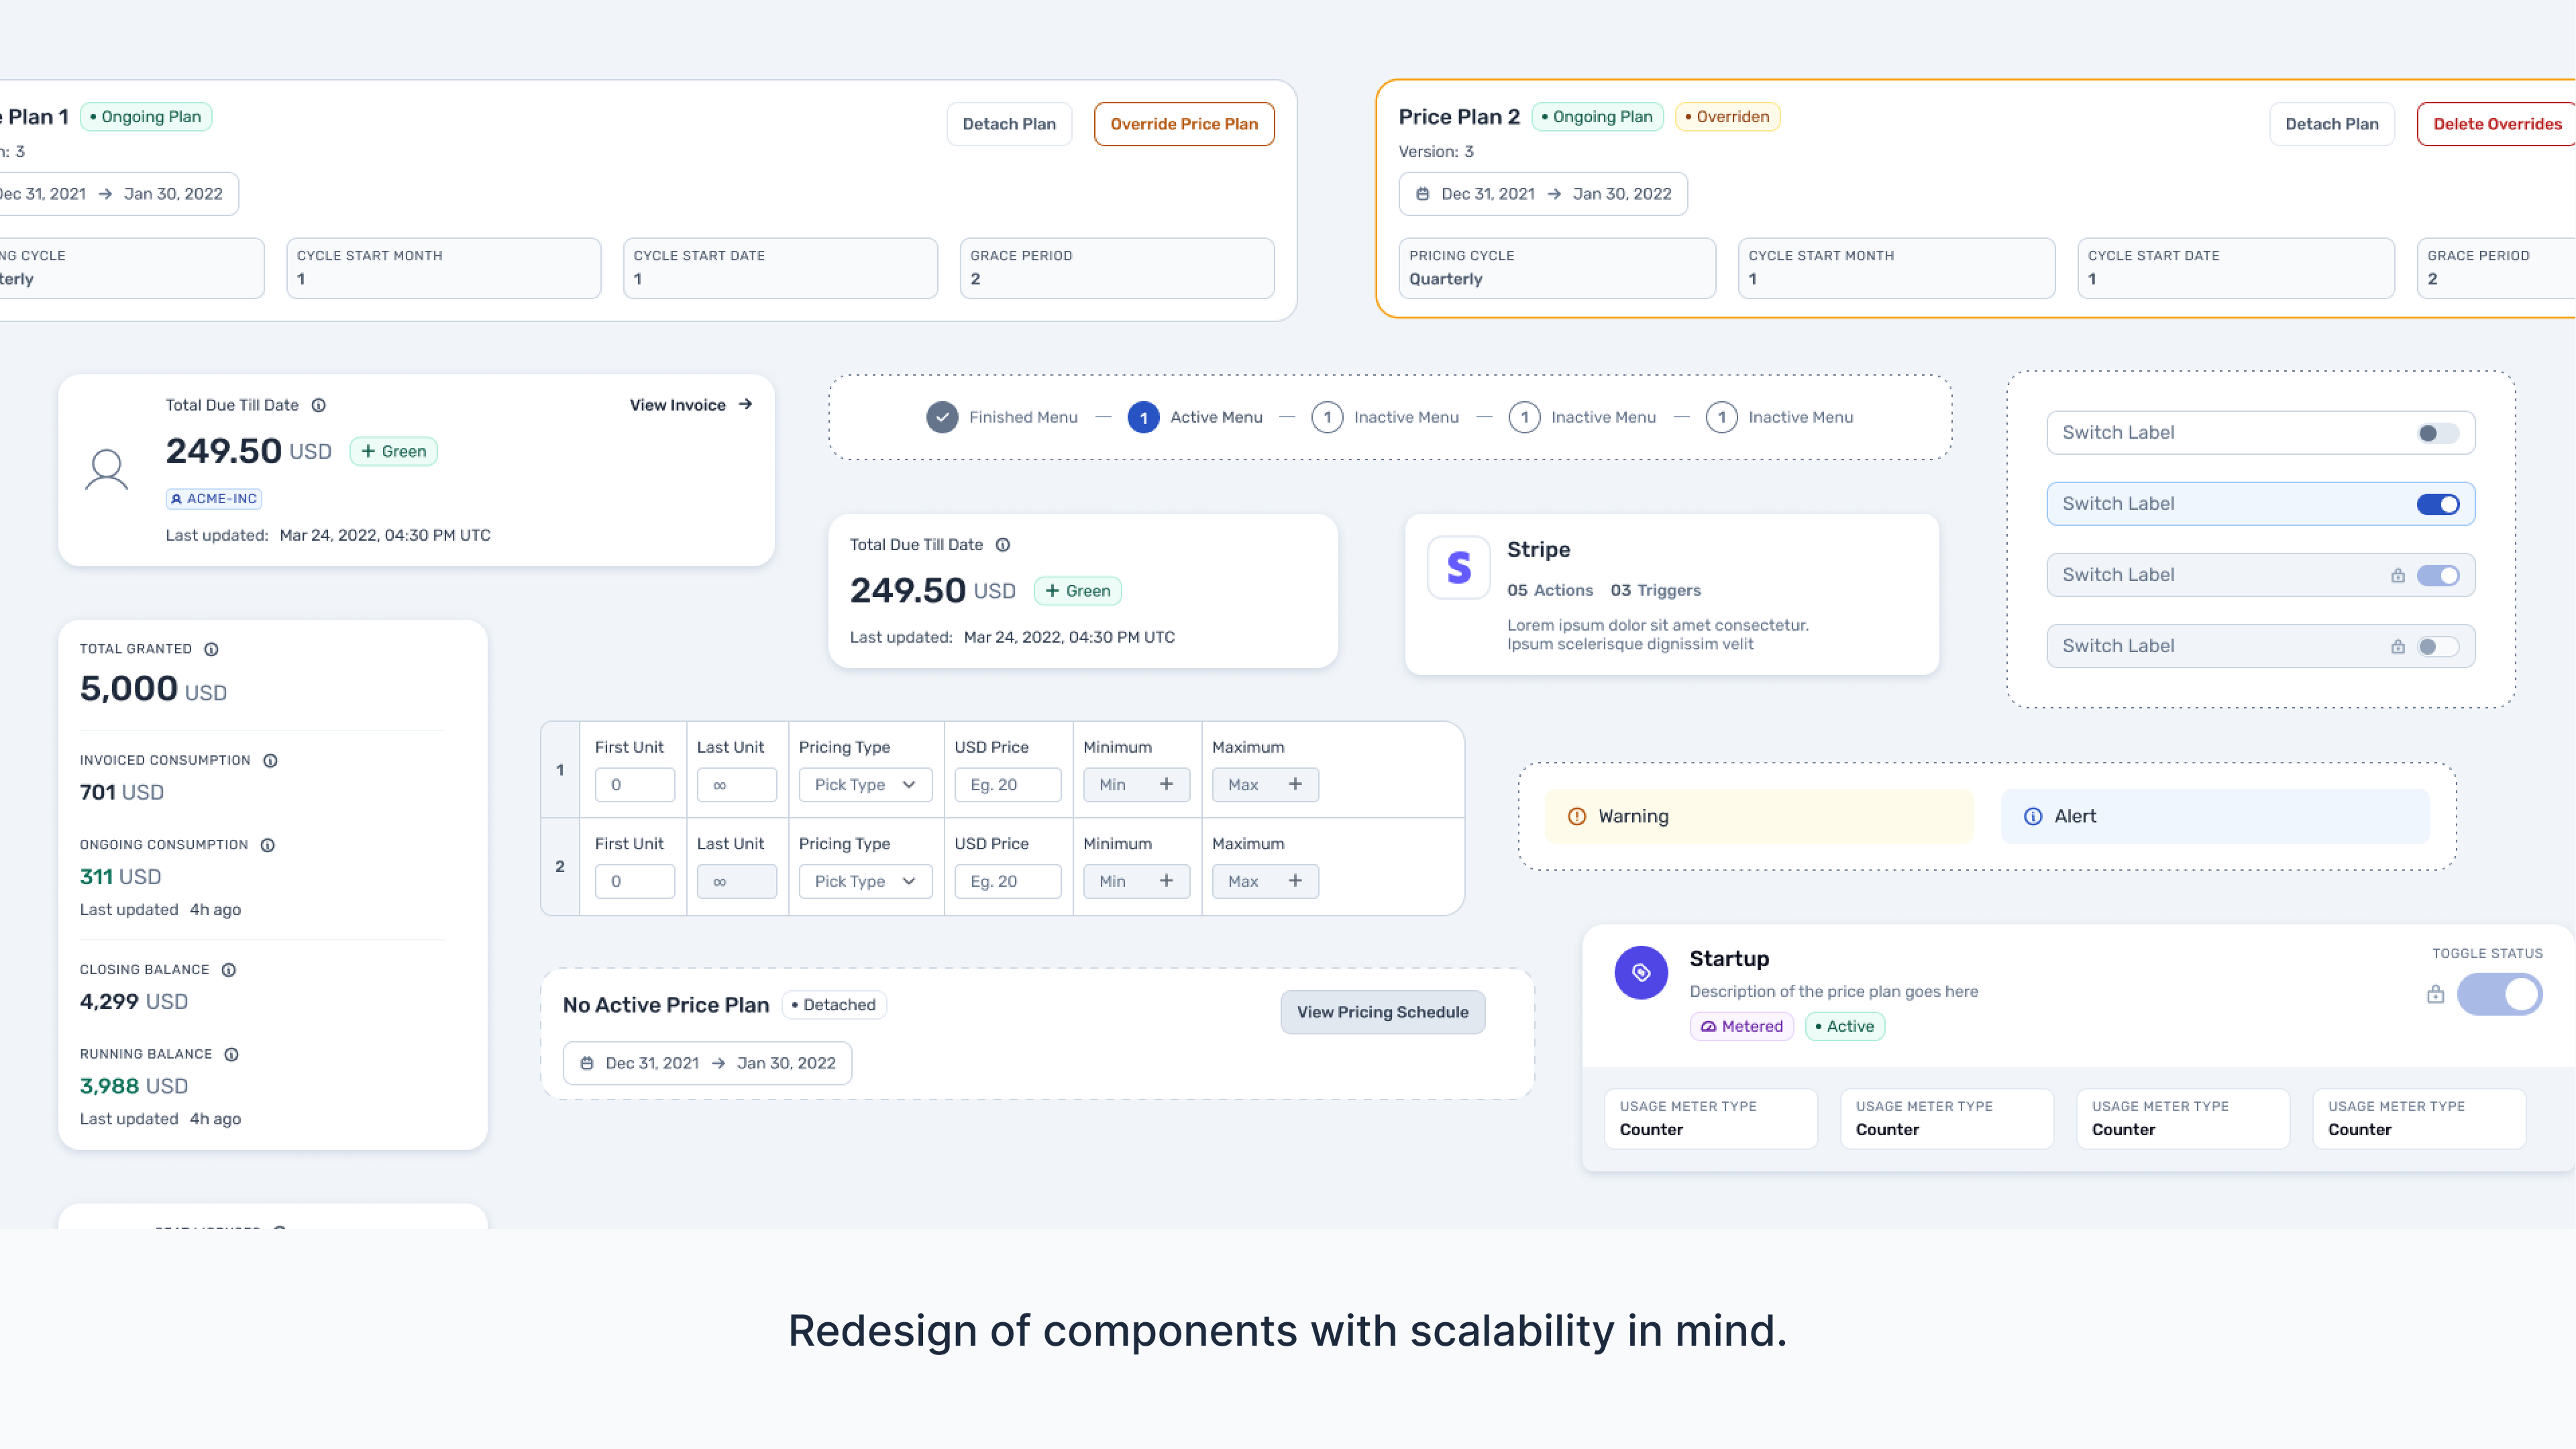The width and height of the screenshot is (2576, 1449).
Task: Click First Unit input in row 1
Action: coord(635,784)
